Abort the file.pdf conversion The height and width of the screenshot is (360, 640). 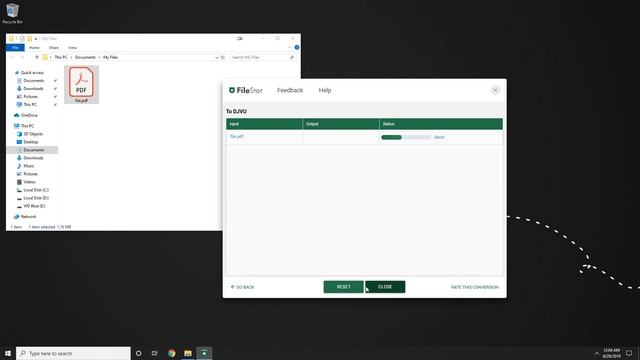click(x=439, y=137)
